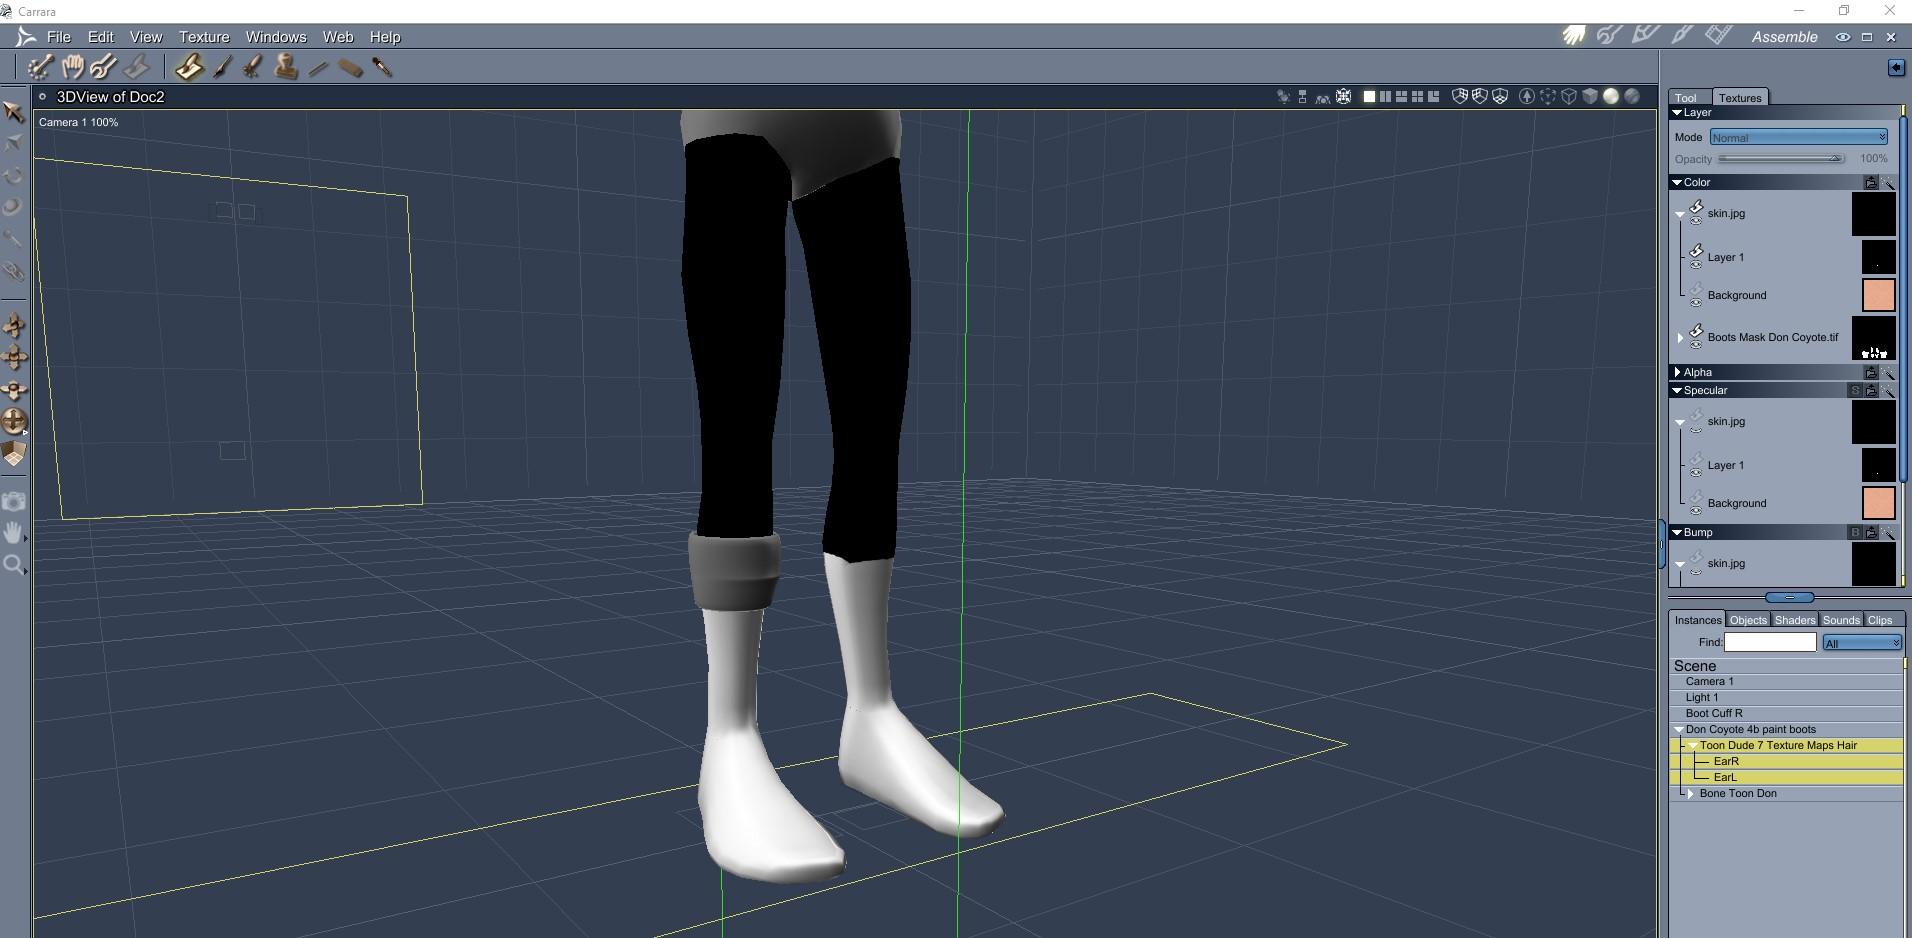
Task: Select the eyedropper color picker tool
Action: [x=382, y=68]
